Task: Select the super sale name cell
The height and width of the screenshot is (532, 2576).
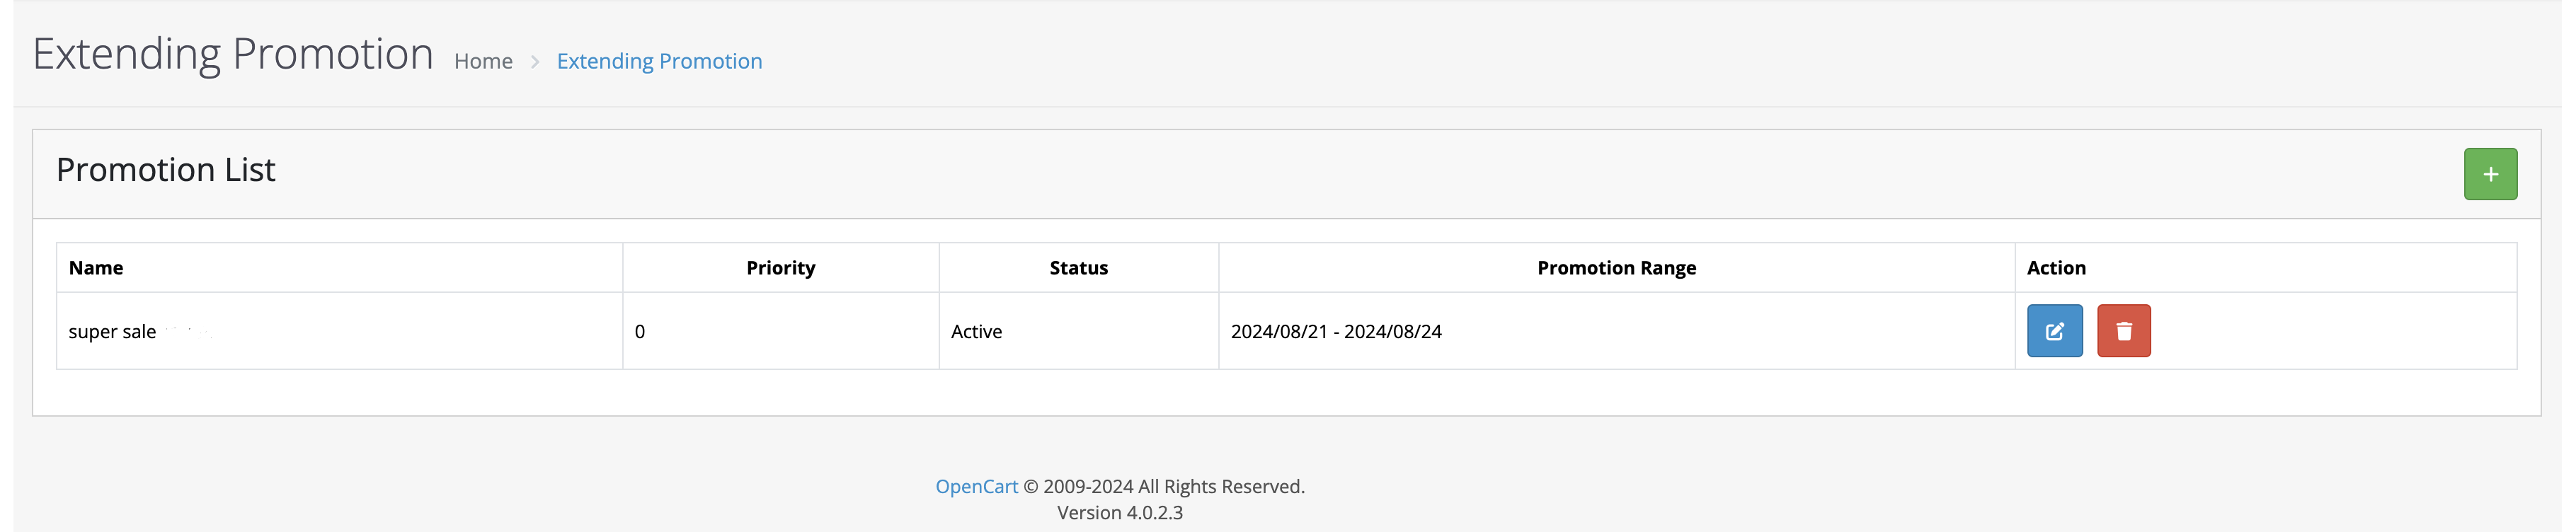Action: tap(339, 331)
